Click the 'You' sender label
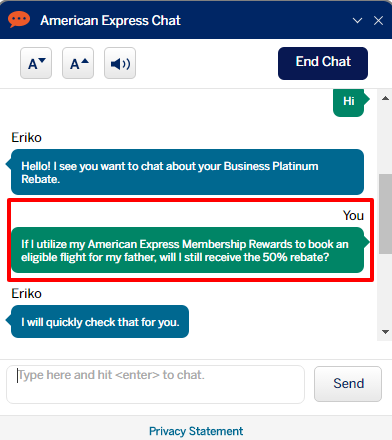Image resolution: width=392 pixels, height=440 pixels. (353, 216)
